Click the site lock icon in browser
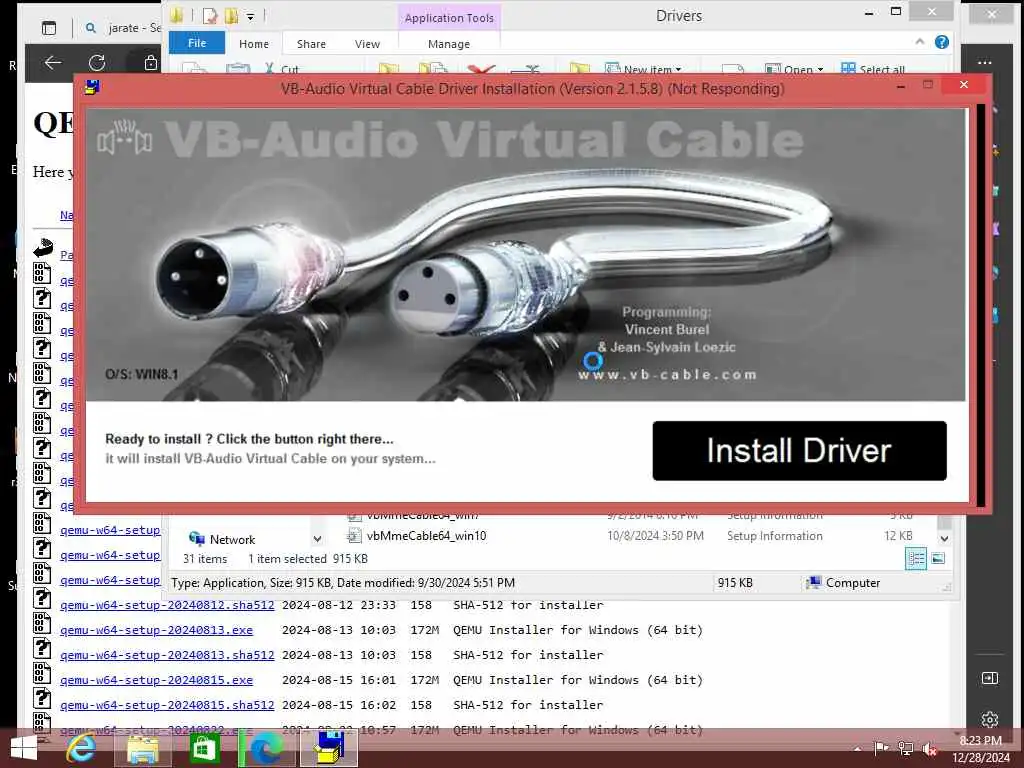1024x768 pixels. [151, 63]
